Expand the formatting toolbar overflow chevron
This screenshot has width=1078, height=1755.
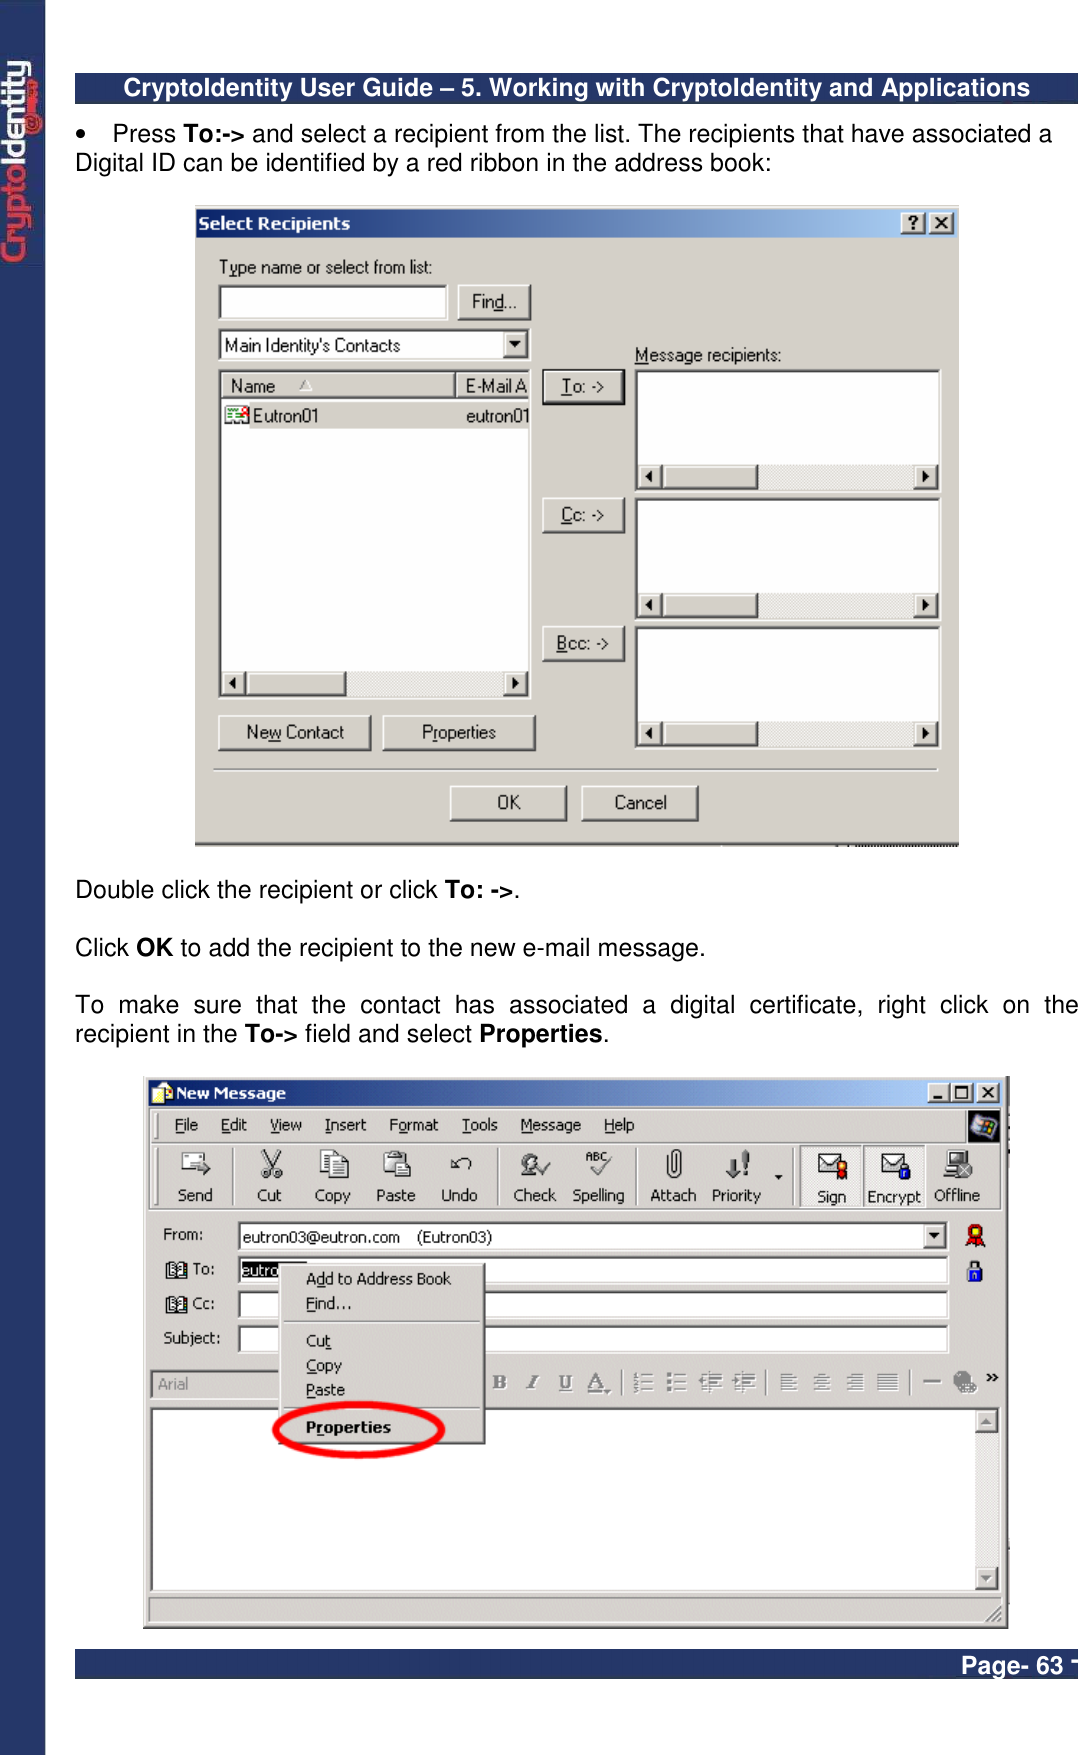click(992, 1378)
